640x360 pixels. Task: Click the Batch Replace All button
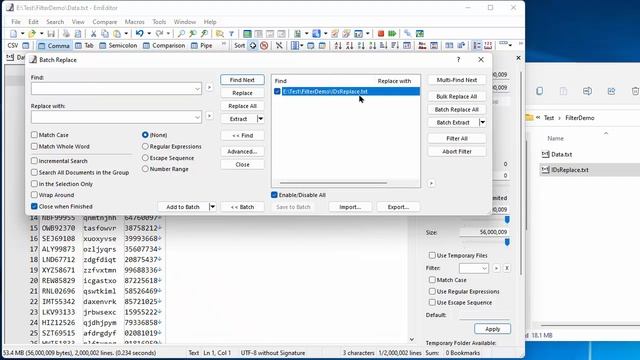457,109
